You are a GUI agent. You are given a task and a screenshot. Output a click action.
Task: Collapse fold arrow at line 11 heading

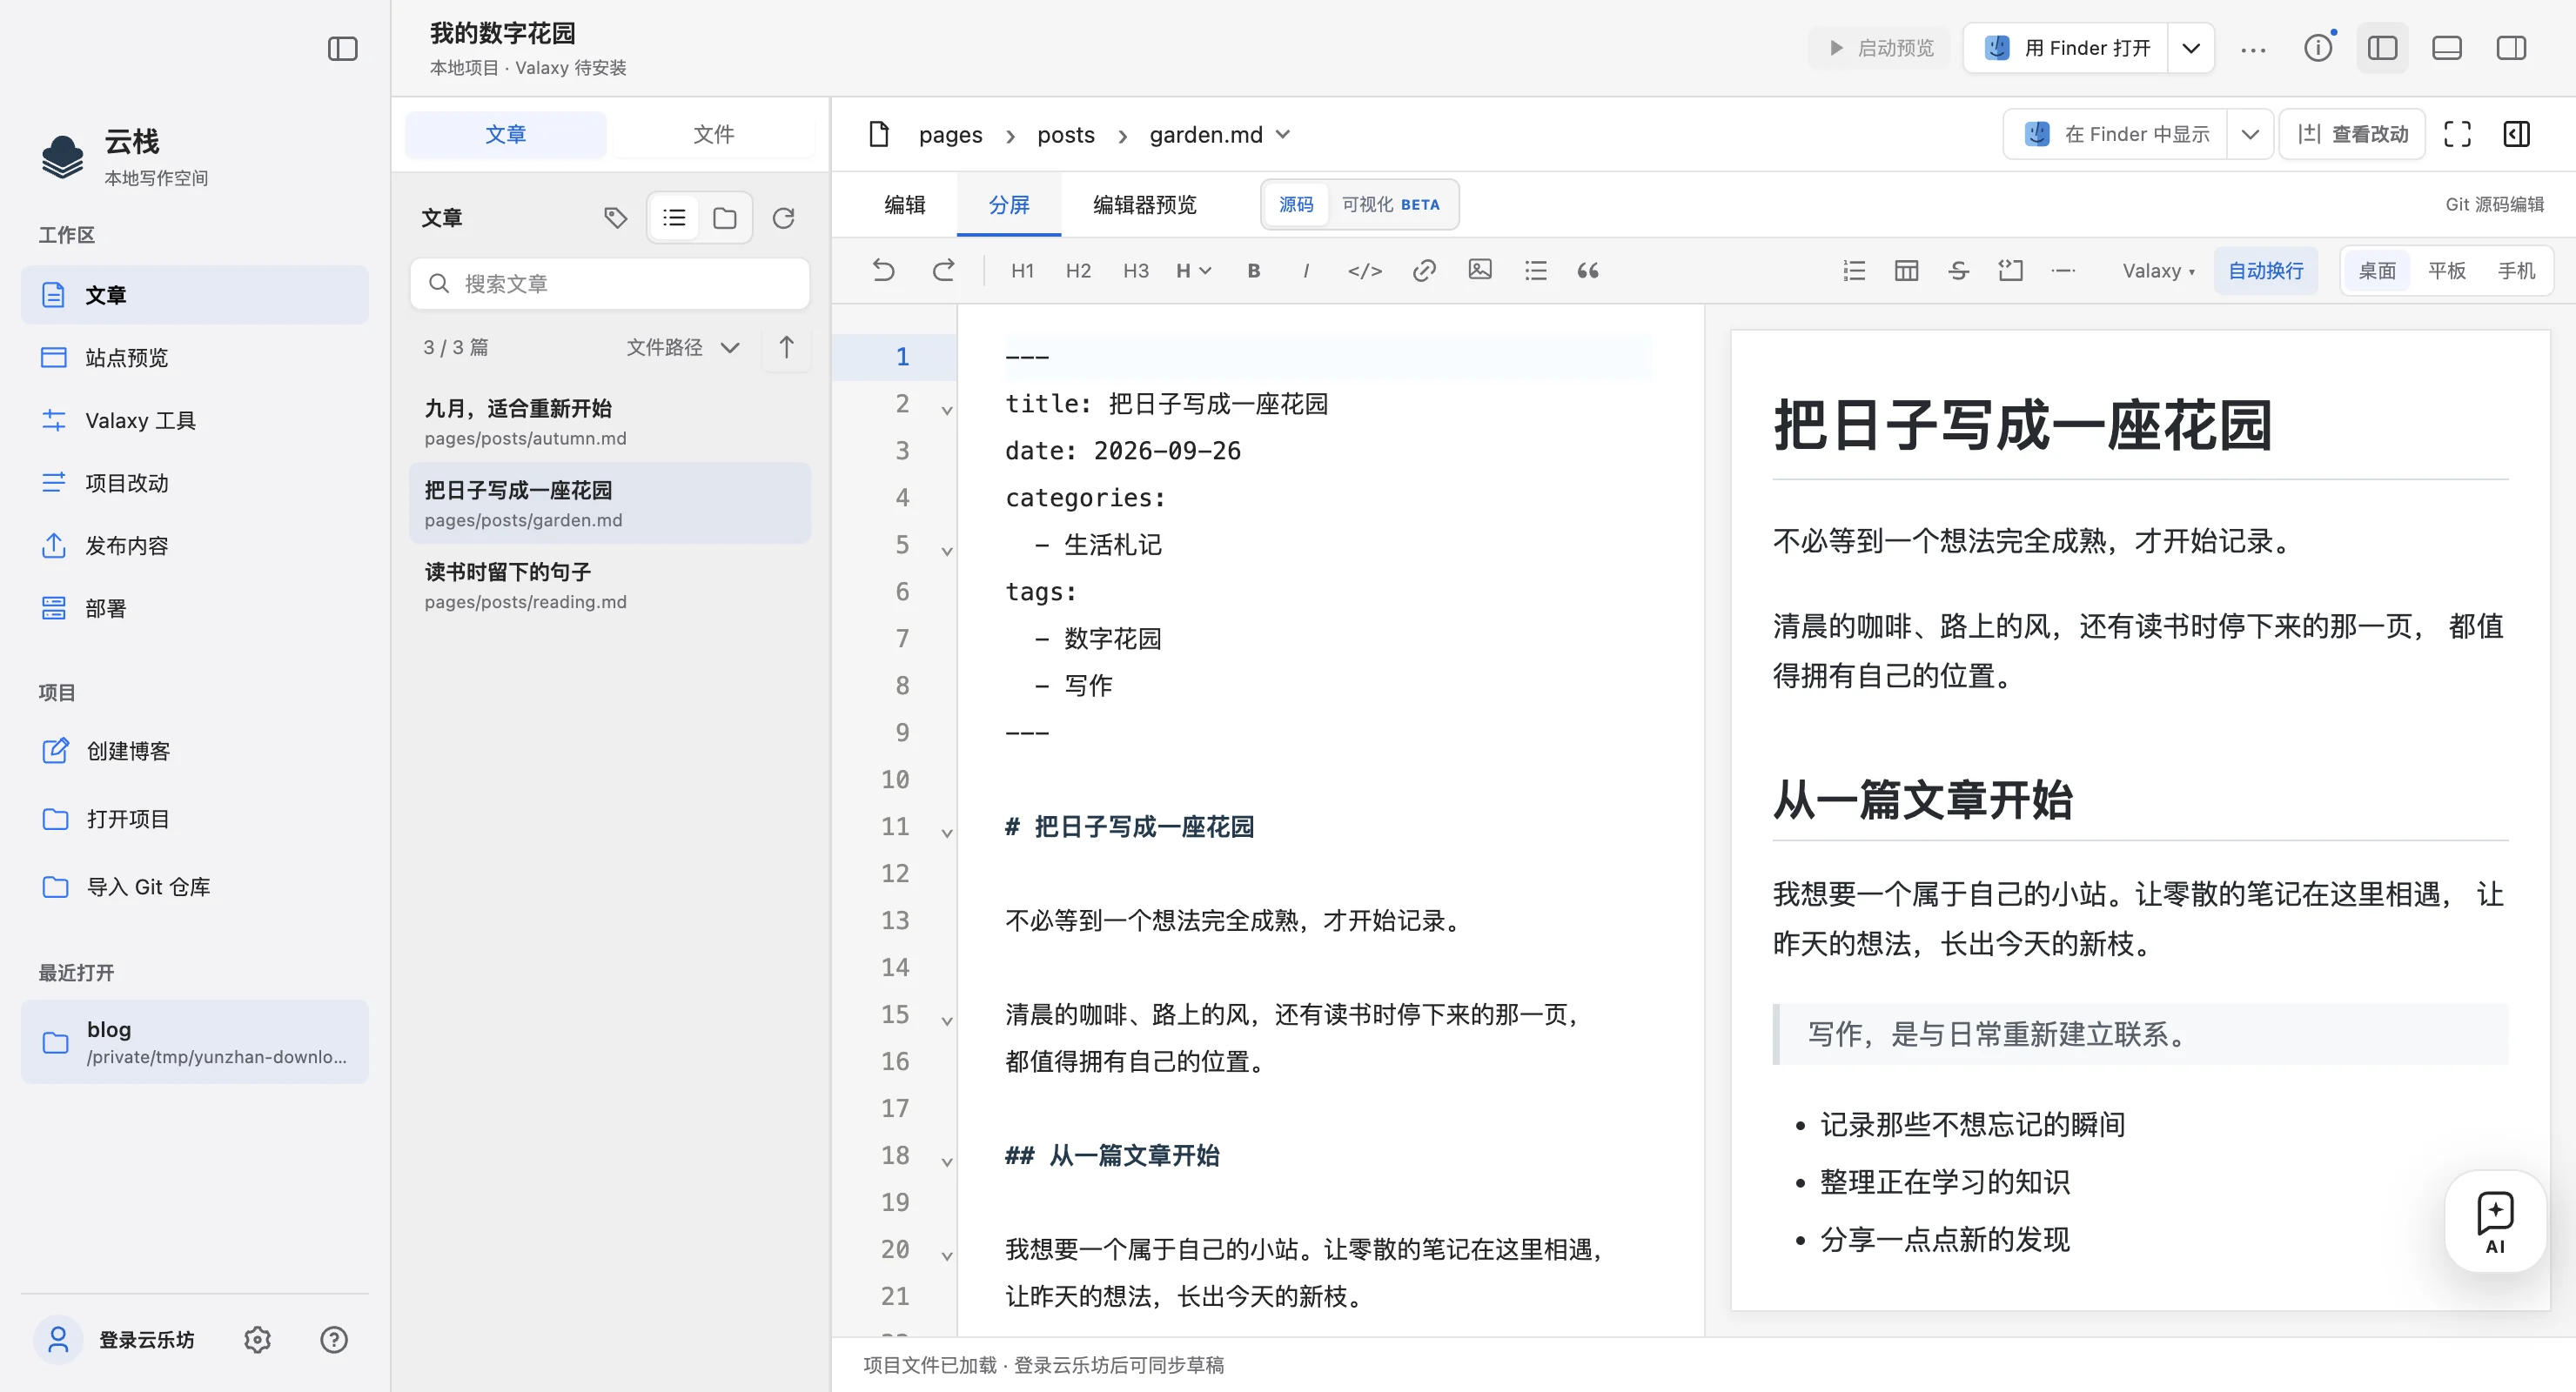point(946,832)
